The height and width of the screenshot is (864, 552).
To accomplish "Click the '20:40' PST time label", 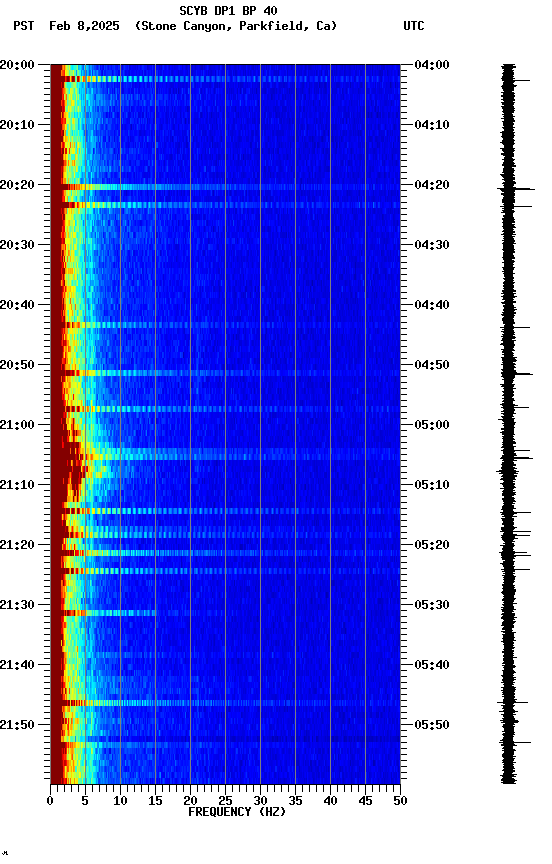I will 17,305.
